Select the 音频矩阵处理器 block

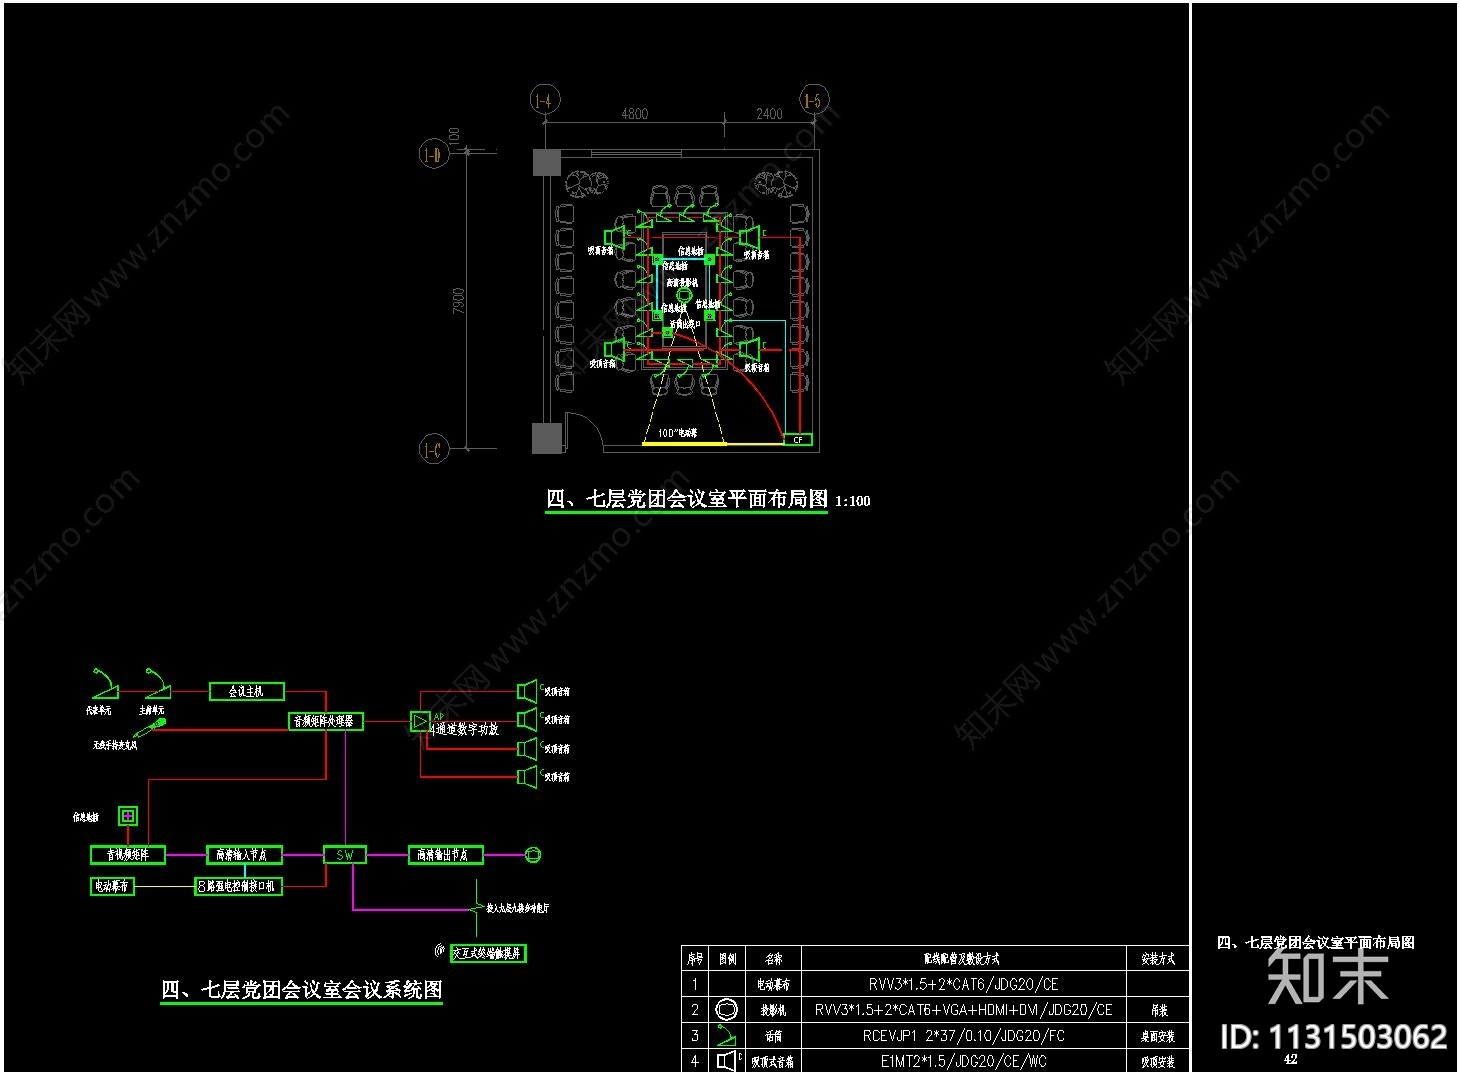point(326,721)
